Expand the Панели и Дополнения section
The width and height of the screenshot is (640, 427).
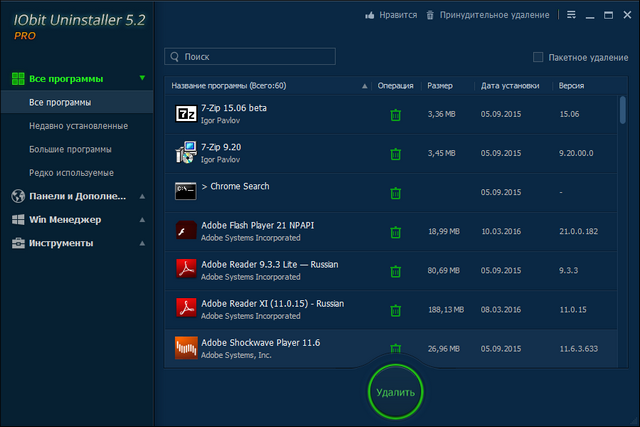(76, 196)
